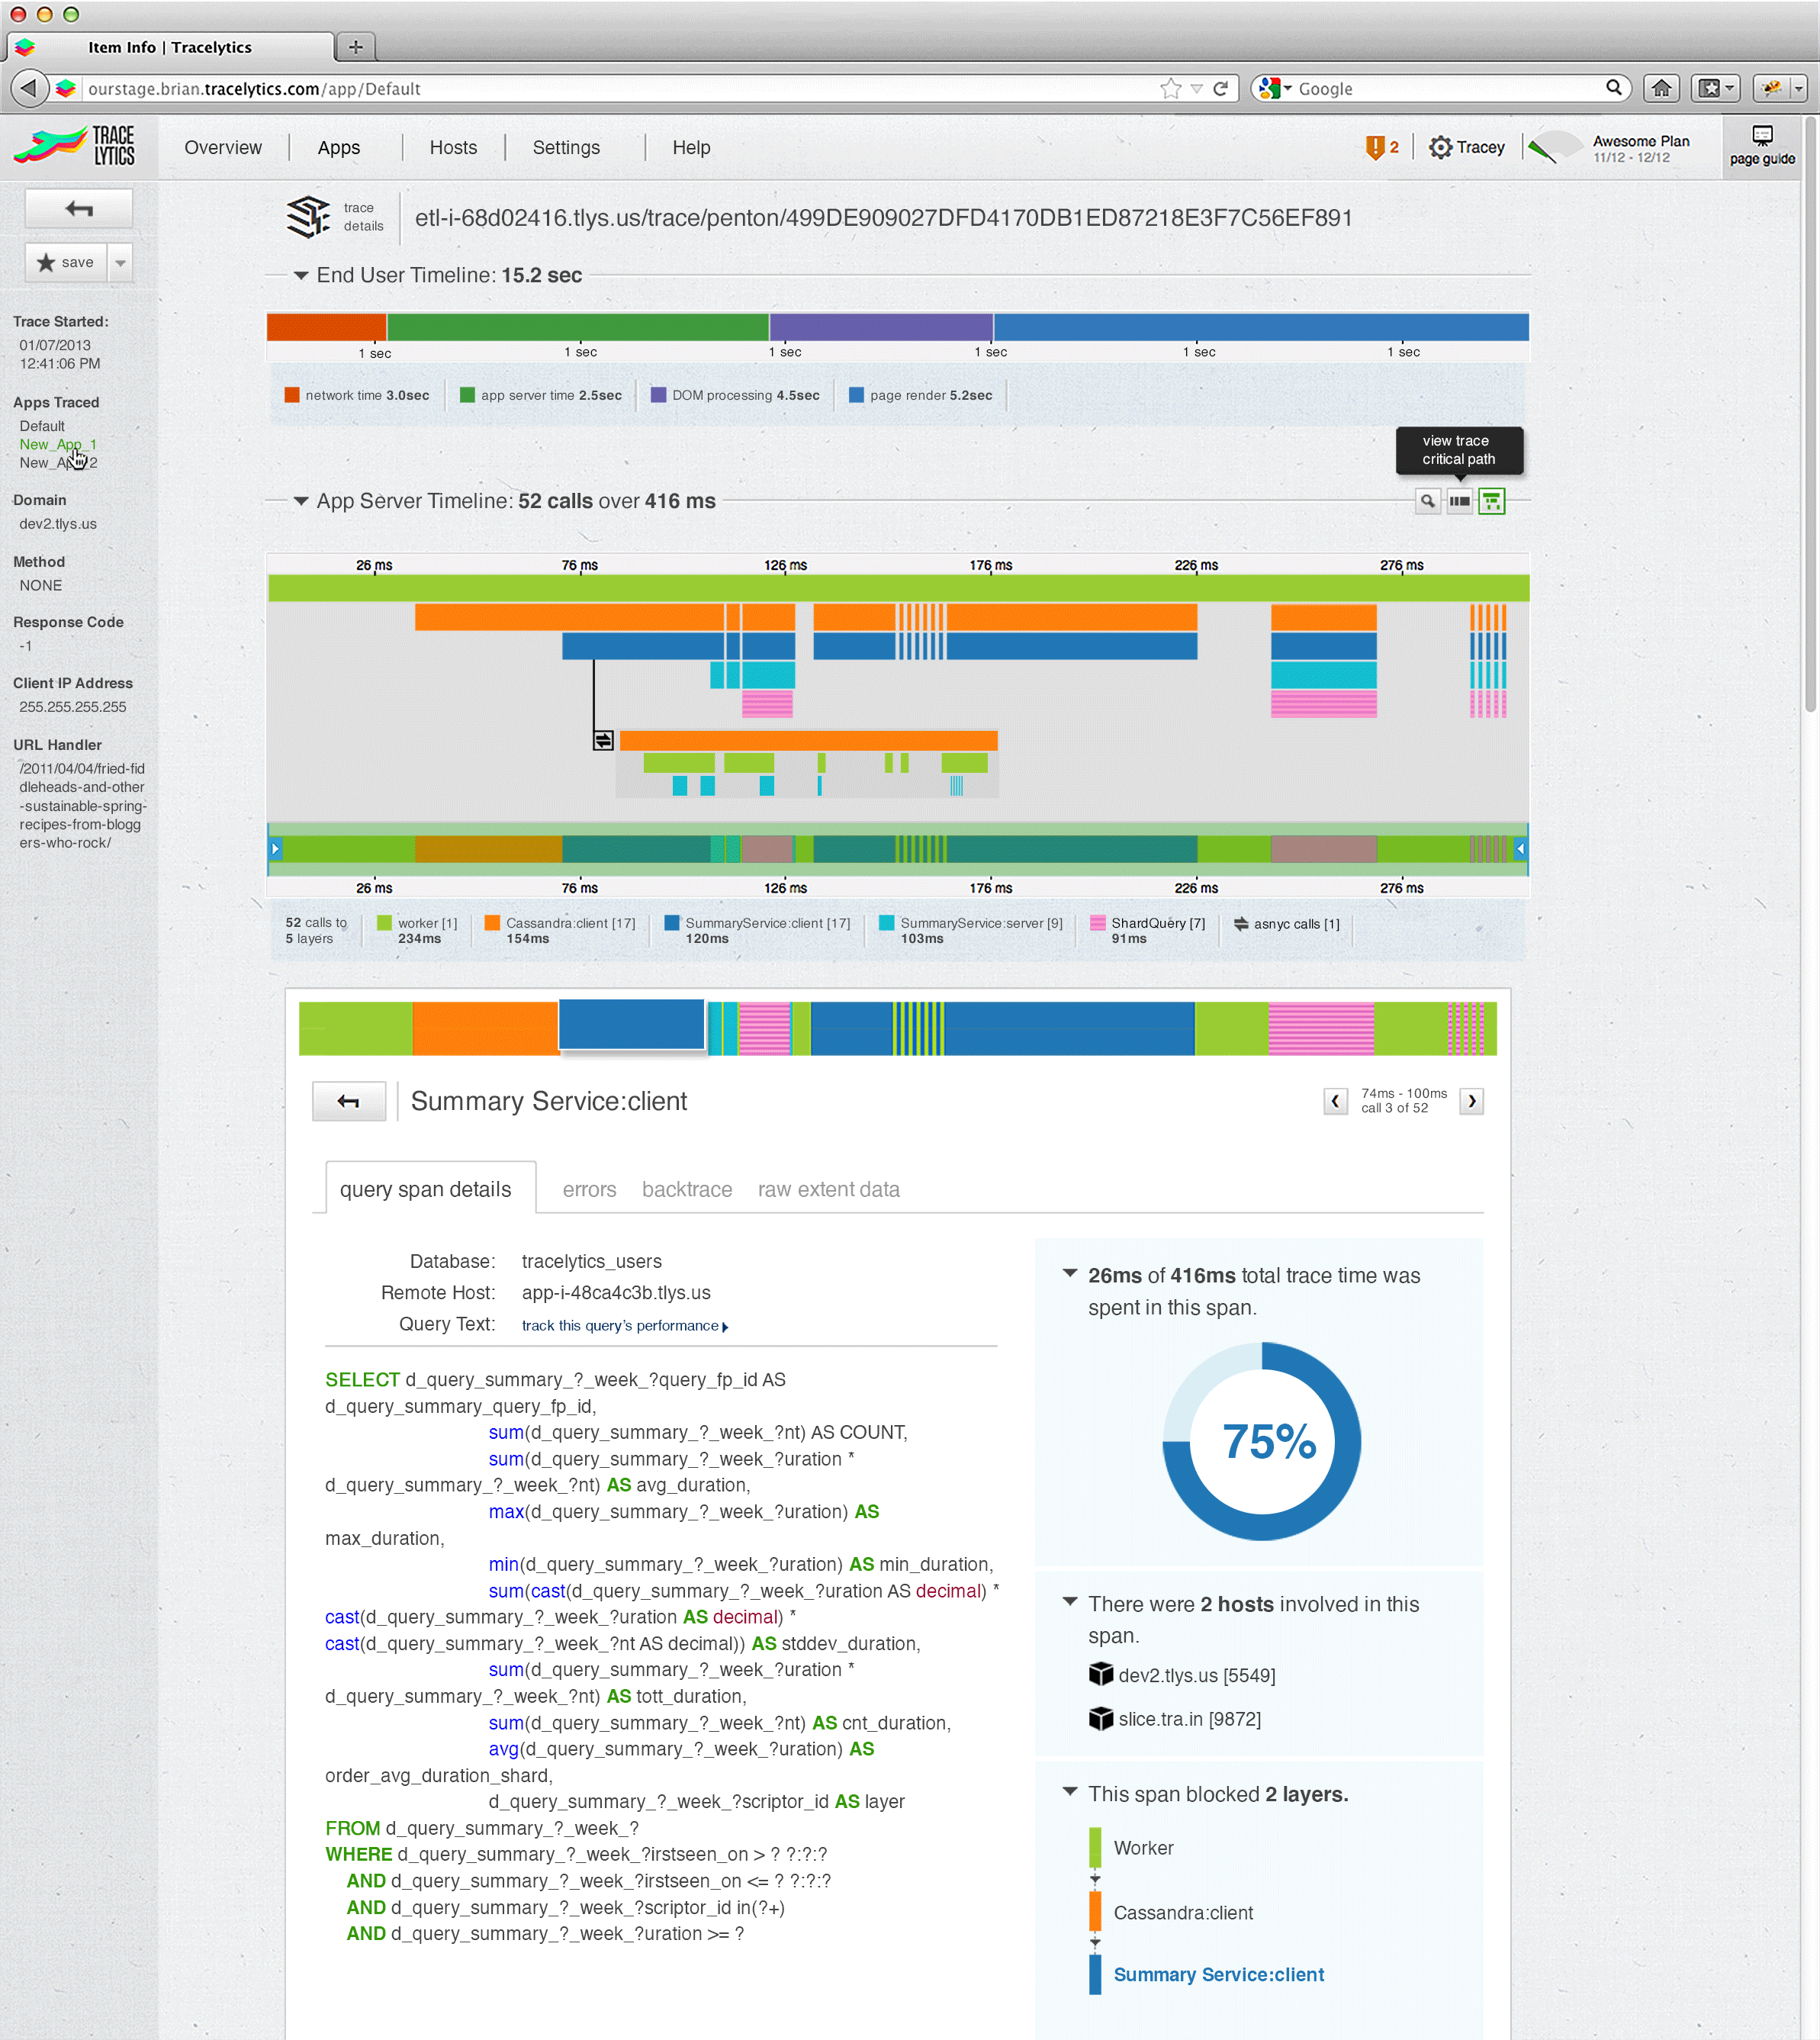The width and height of the screenshot is (1820, 2040).
Task: Reload the page in browser
Action: coord(1220,88)
